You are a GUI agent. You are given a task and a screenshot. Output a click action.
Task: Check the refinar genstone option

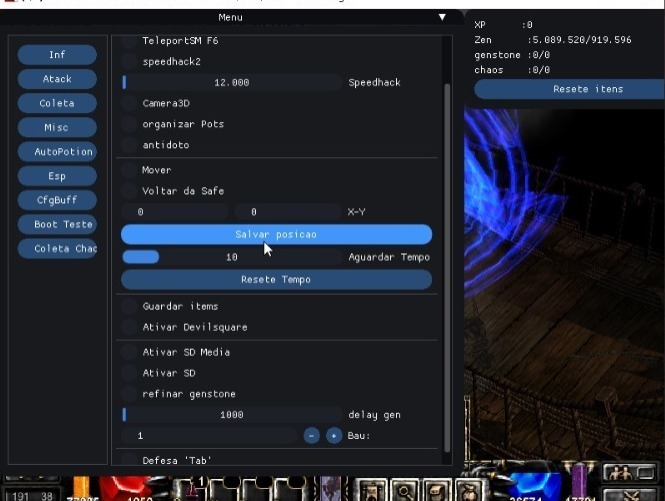click(x=129, y=394)
